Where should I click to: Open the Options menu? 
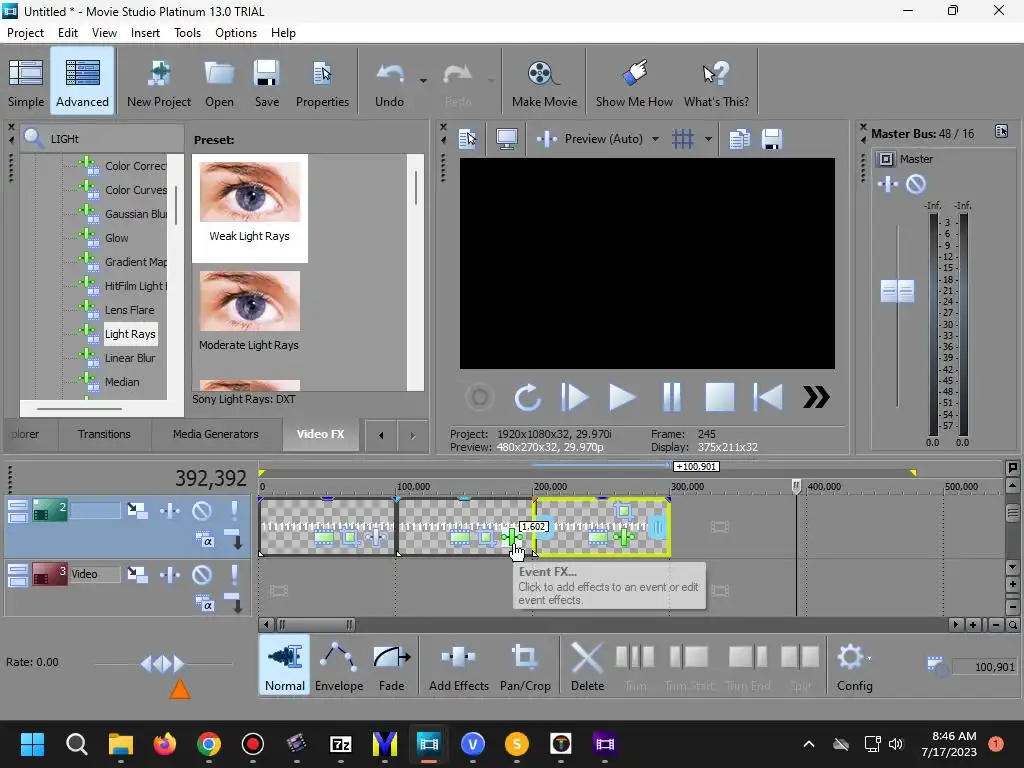[x=236, y=33]
